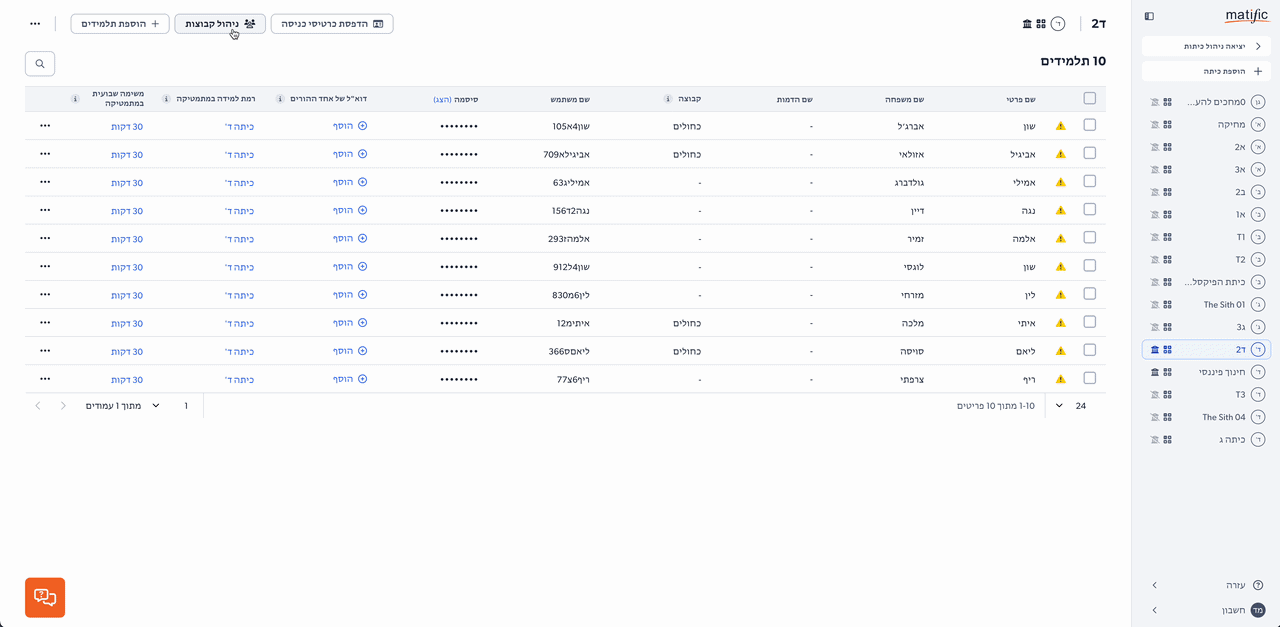Screen dimensions: 1280x627
Task: Open class T1 in the sidebar
Action: pos(1206,237)
